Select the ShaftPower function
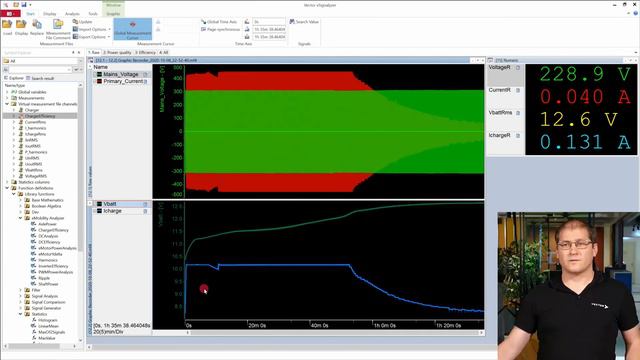This screenshot has width=640, height=360. point(48,284)
